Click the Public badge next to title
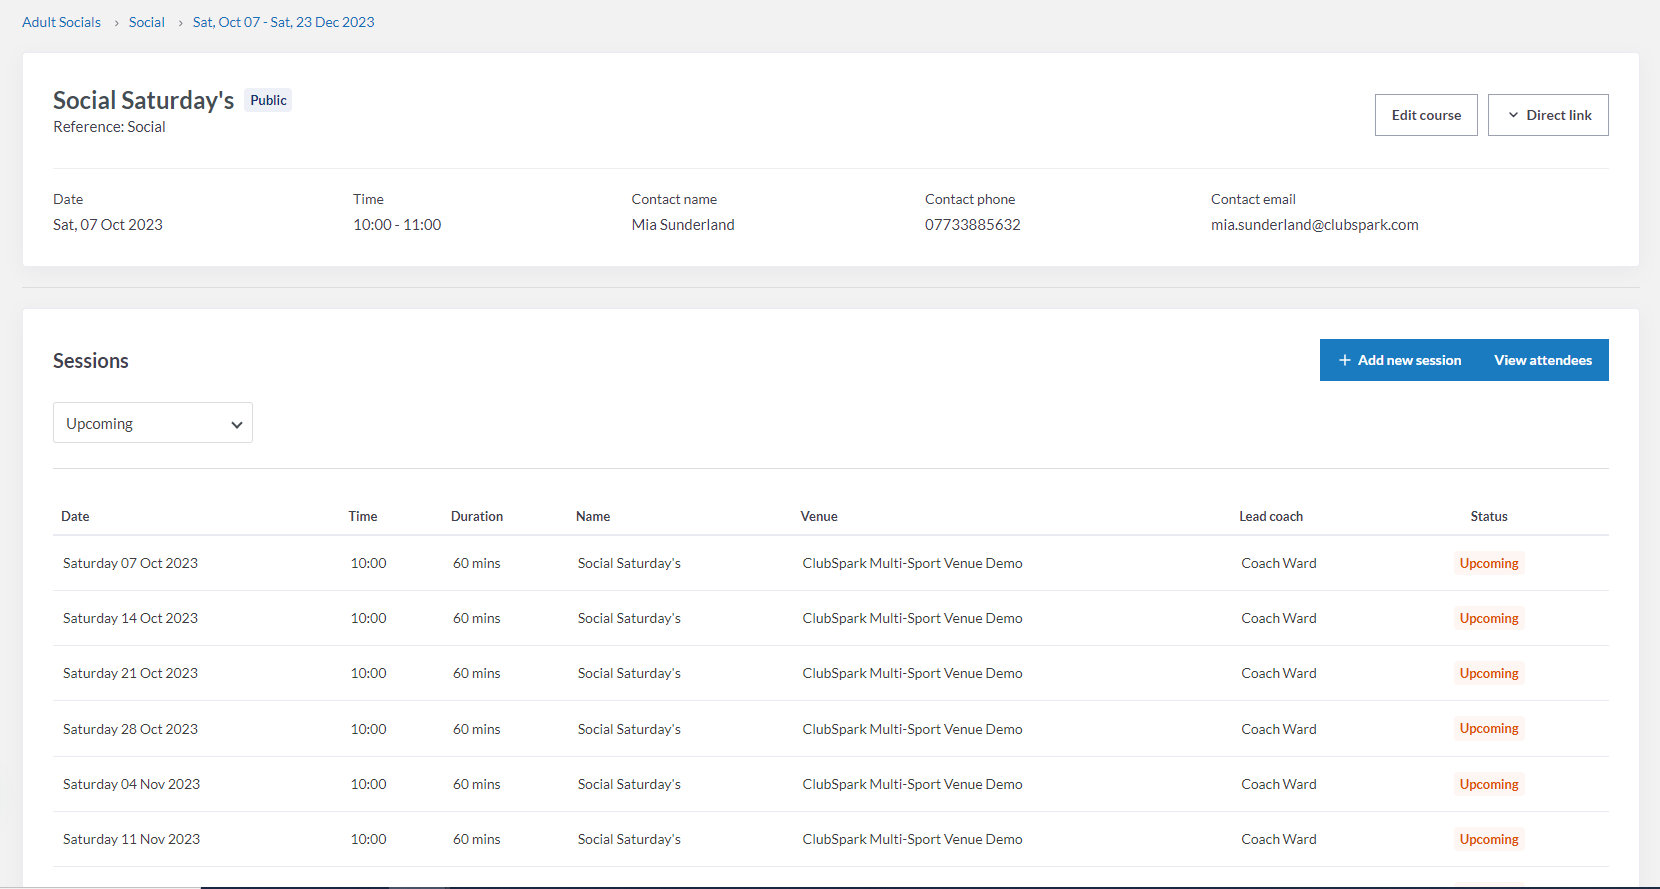 tap(268, 100)
